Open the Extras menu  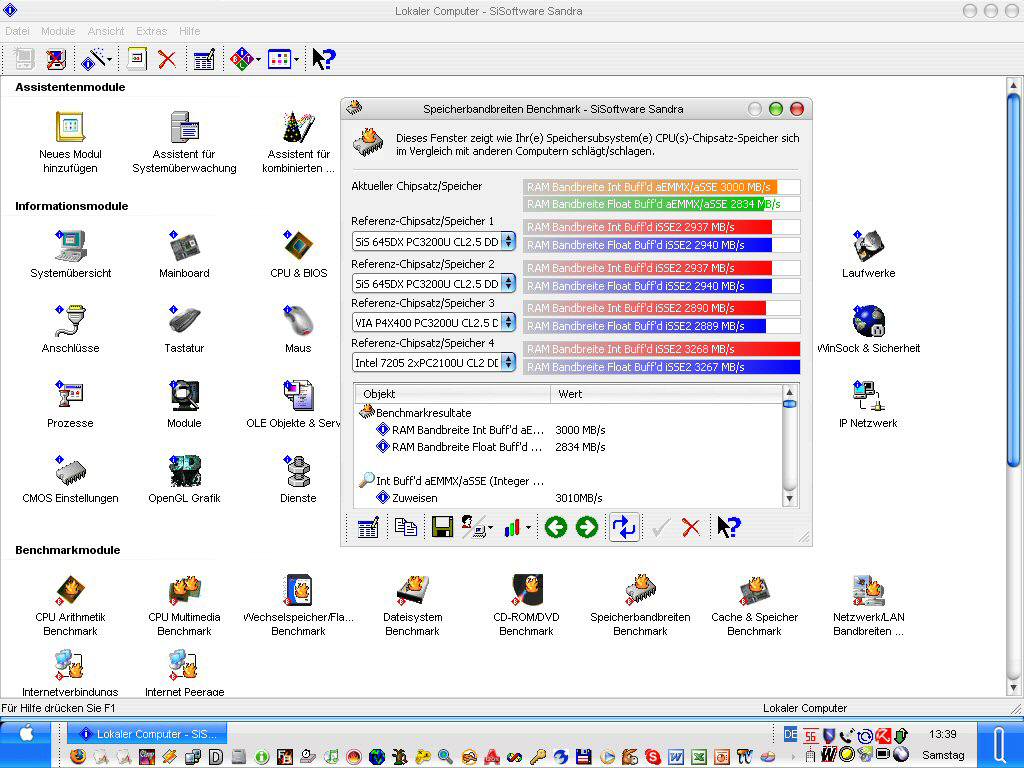coord(152,31)
